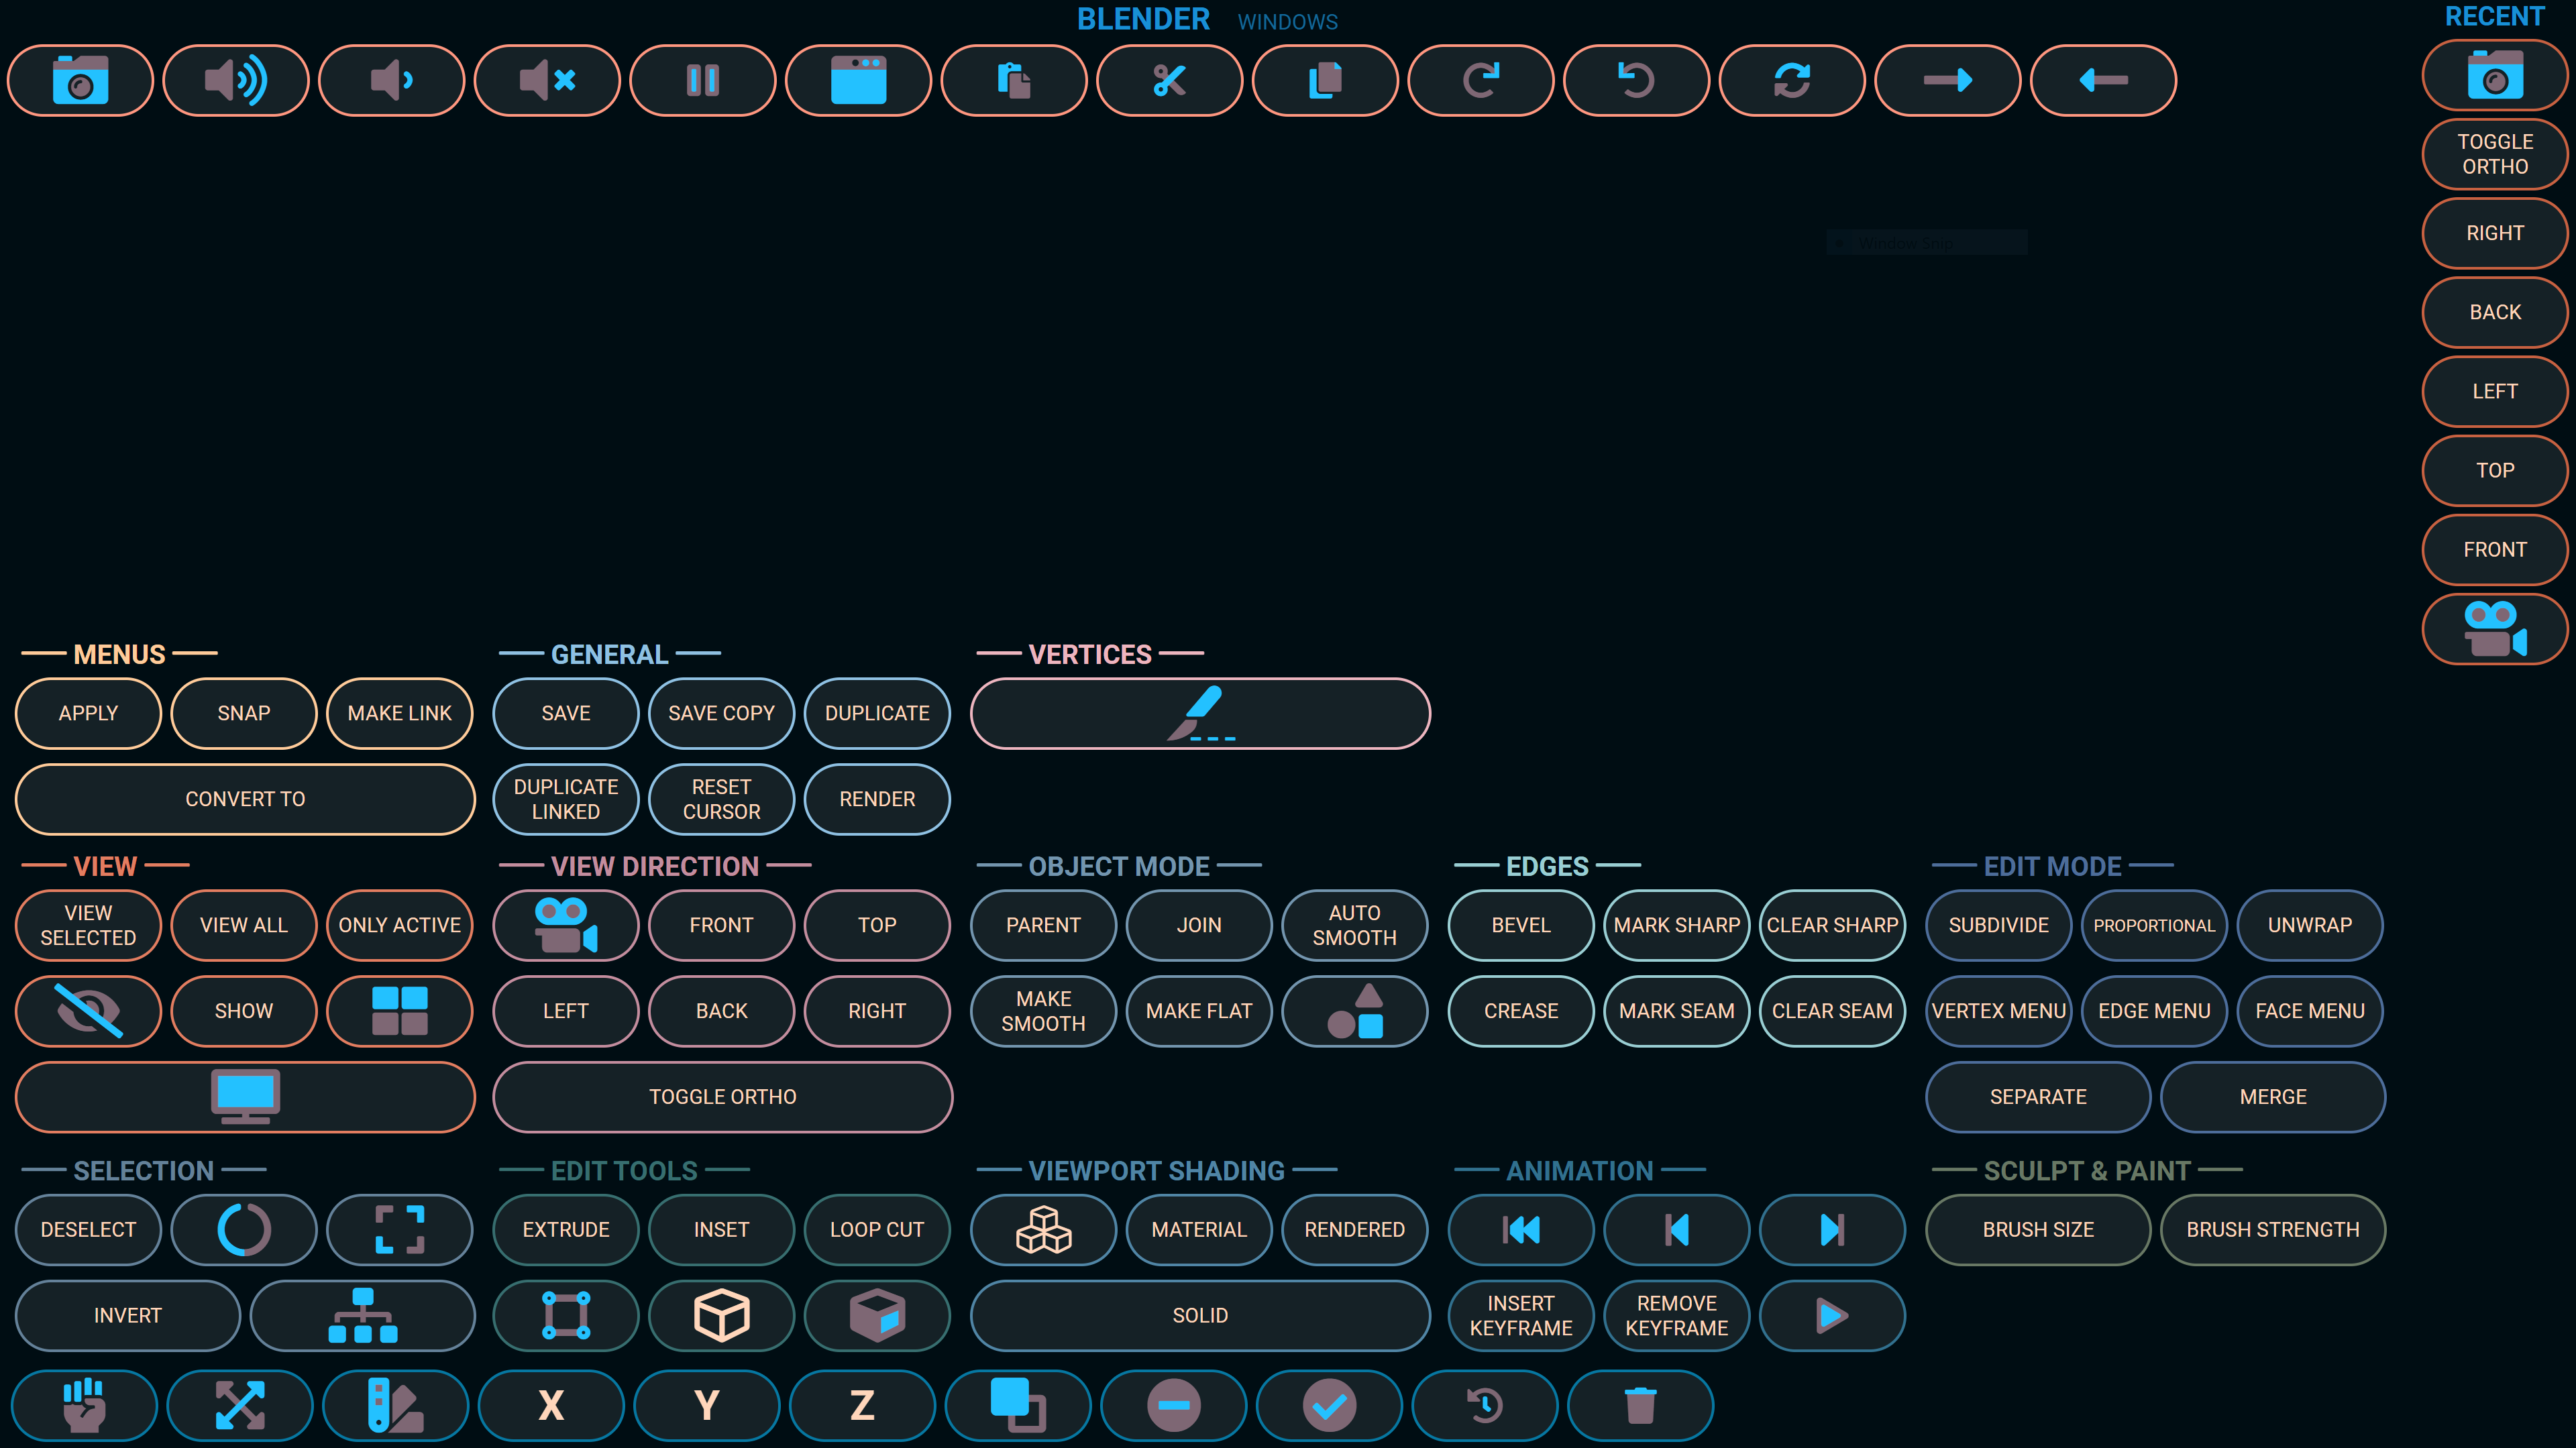Hide selection with crossed-eye icon
This screenshot has height=1448, width=2576.
(88, 1011)
